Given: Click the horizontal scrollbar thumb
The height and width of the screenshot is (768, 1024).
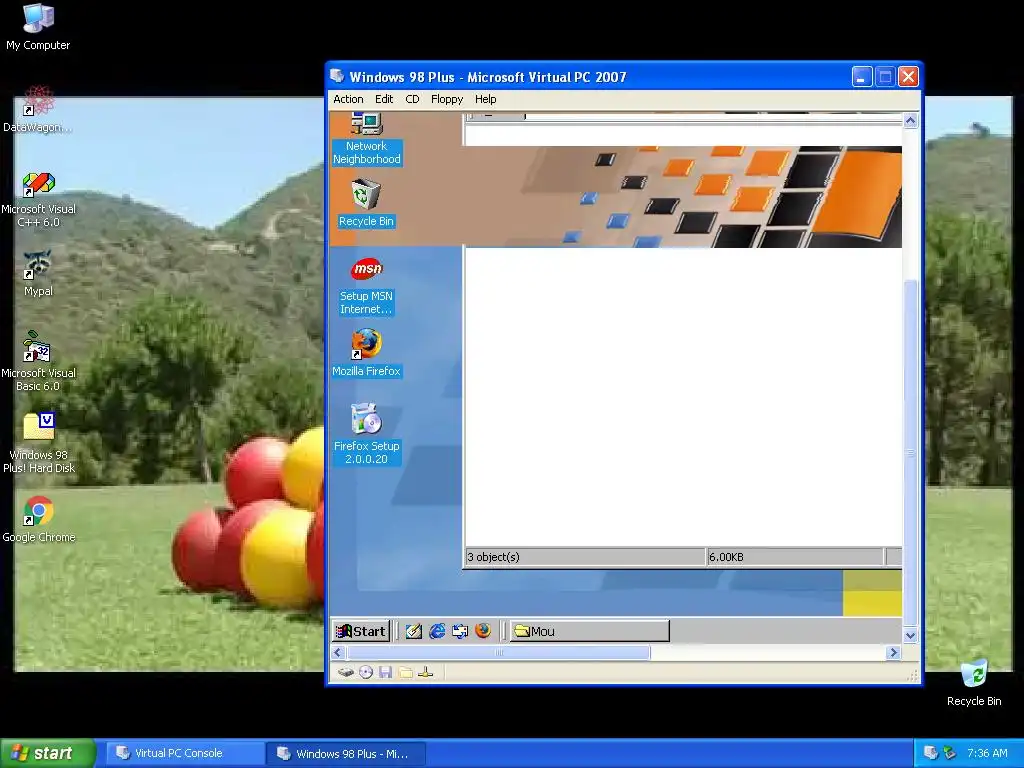Looking at the screenshot, I should pos(498,652).
